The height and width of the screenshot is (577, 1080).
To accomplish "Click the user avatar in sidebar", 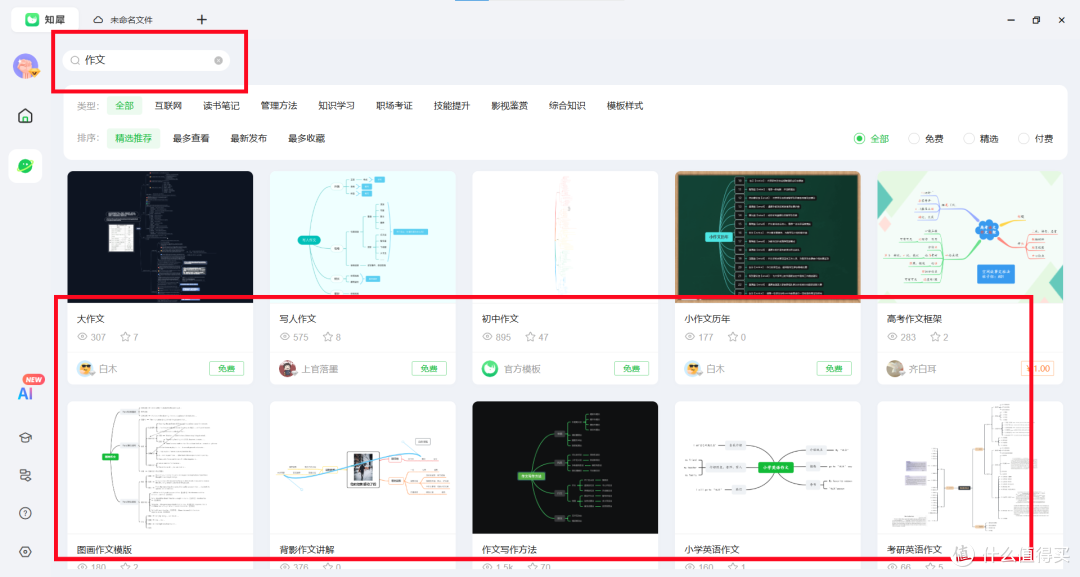I will 26,66.
